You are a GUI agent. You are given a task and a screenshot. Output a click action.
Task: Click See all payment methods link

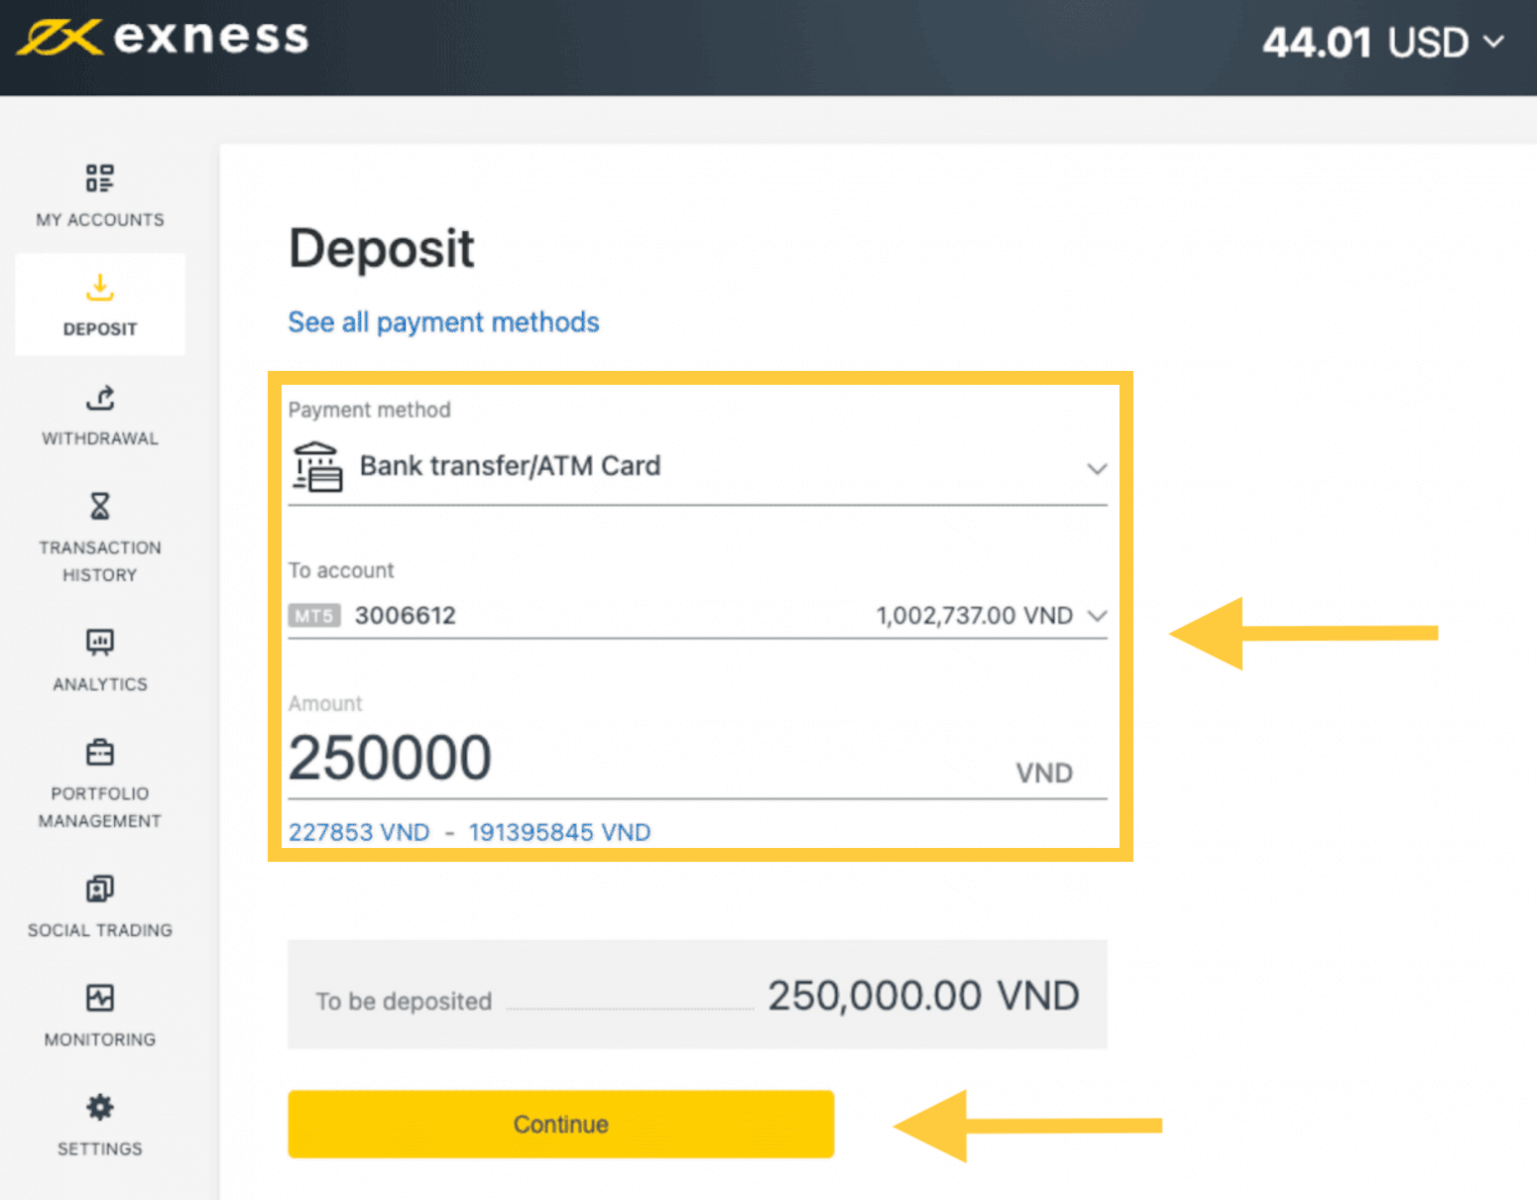tap(444, 322)
